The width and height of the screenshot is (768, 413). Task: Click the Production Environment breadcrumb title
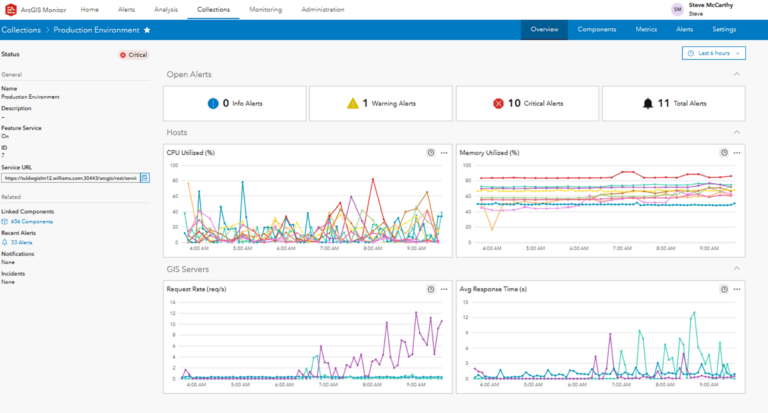[x=96, y=30]
